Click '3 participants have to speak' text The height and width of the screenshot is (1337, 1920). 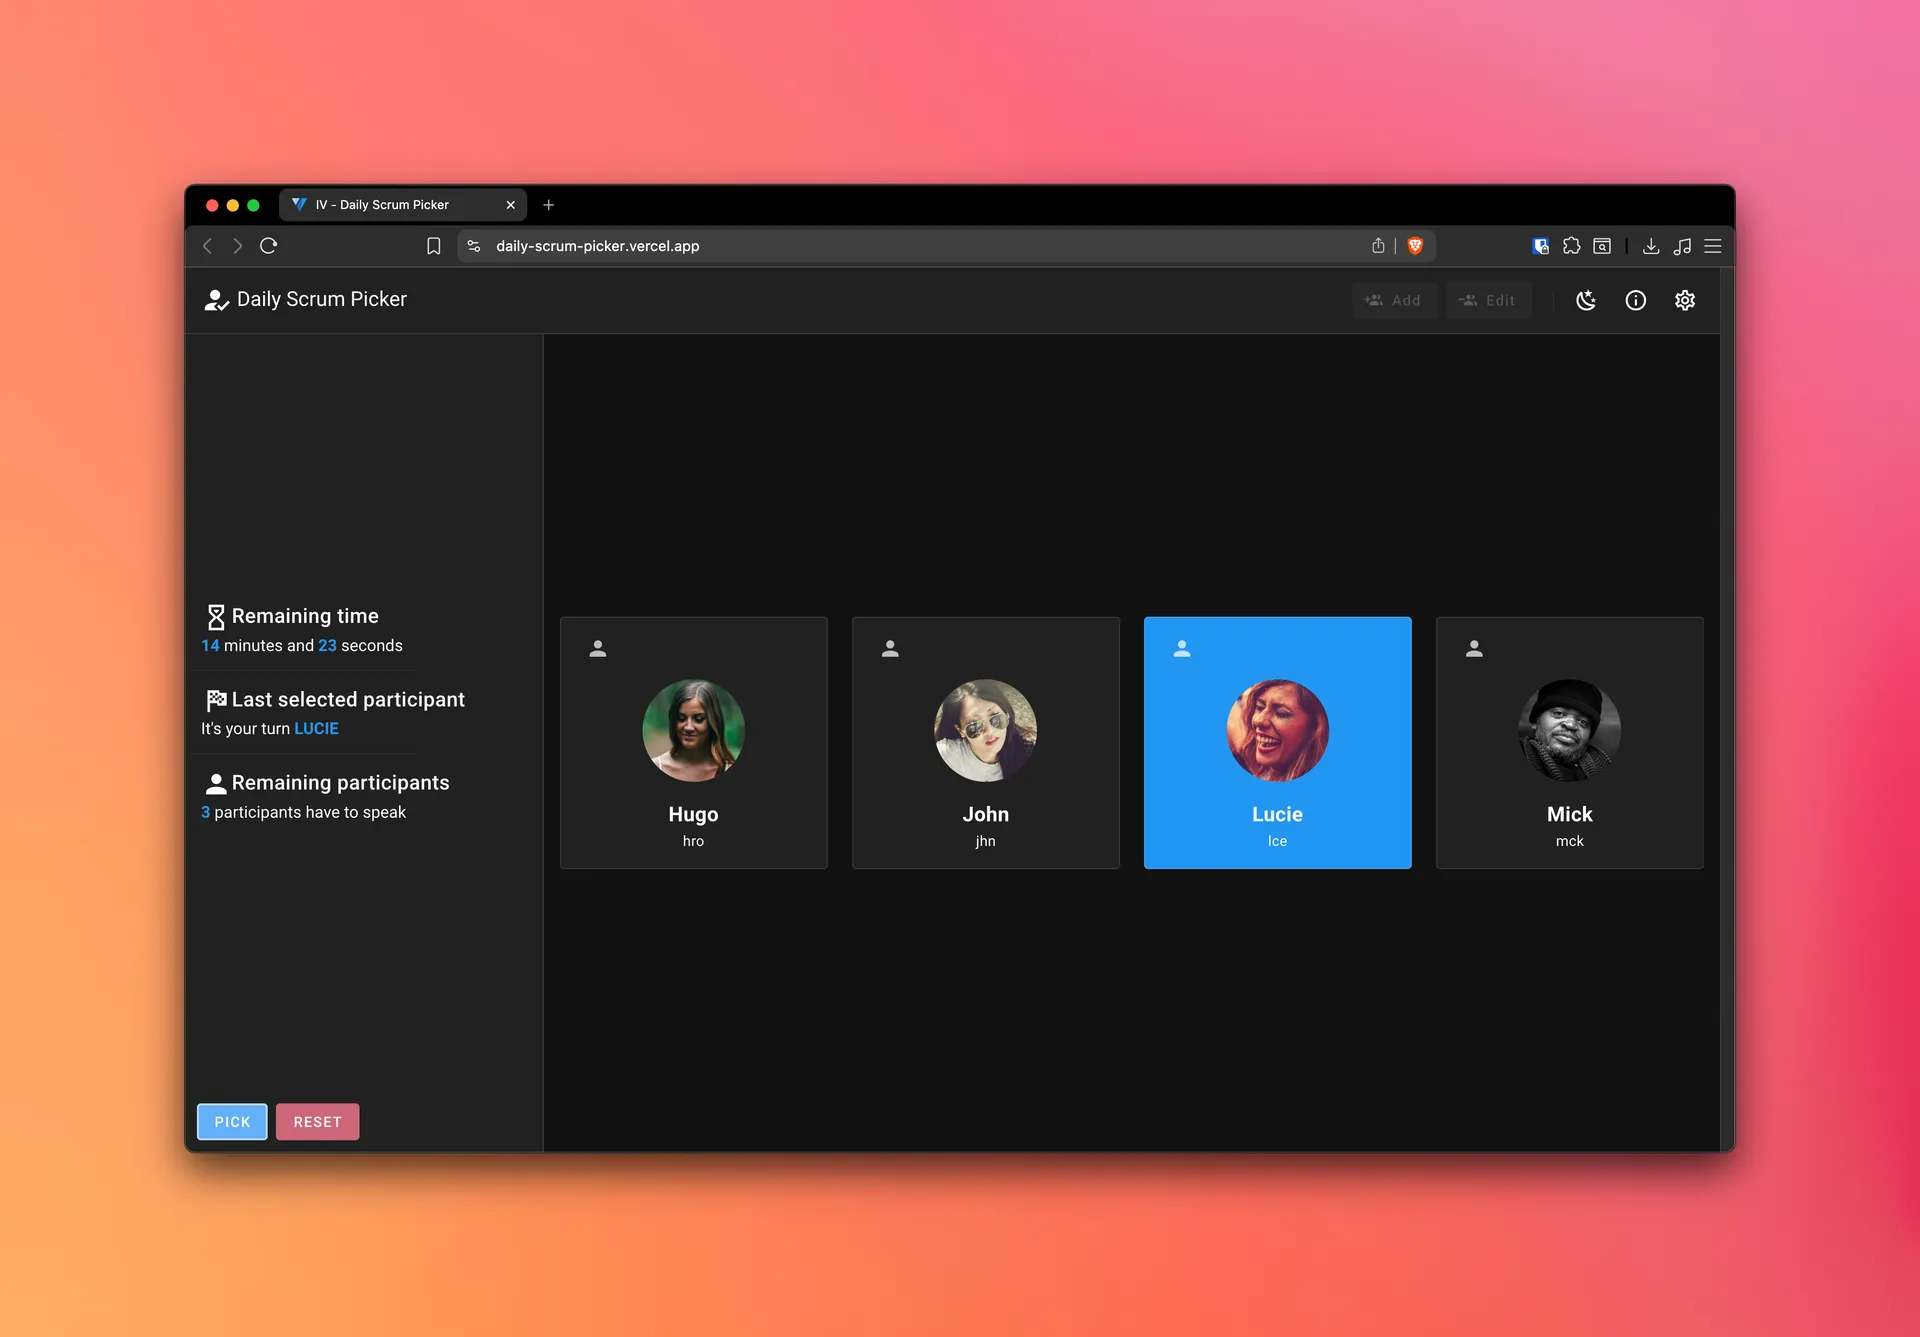click(x=303, y=812)
